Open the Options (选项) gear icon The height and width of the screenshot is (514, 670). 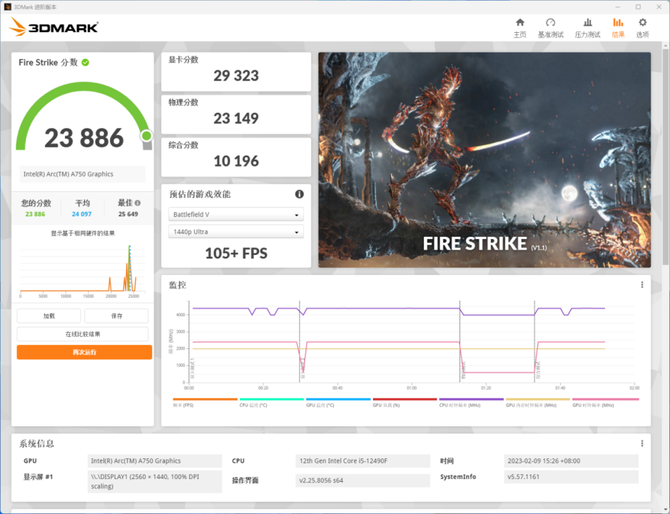642,27
